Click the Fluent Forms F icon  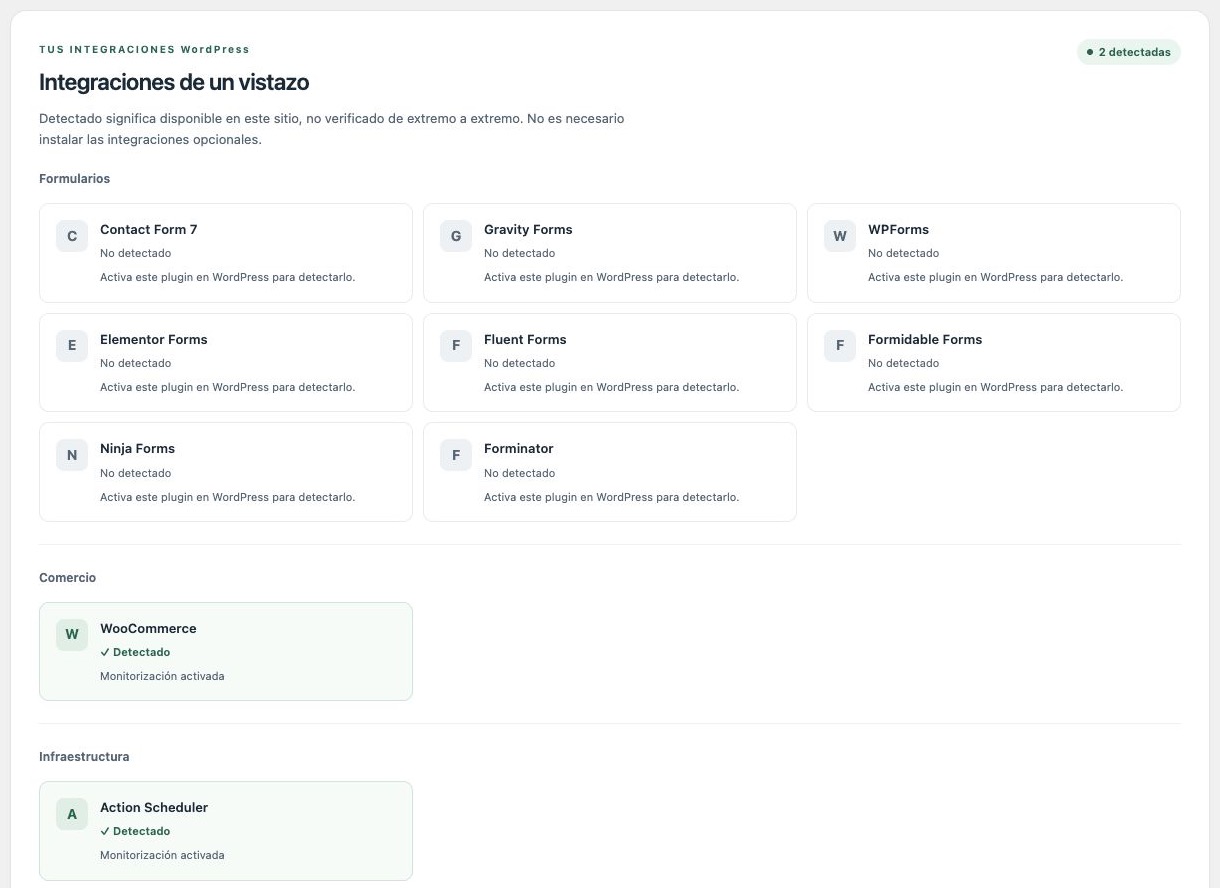coord(456,346)
